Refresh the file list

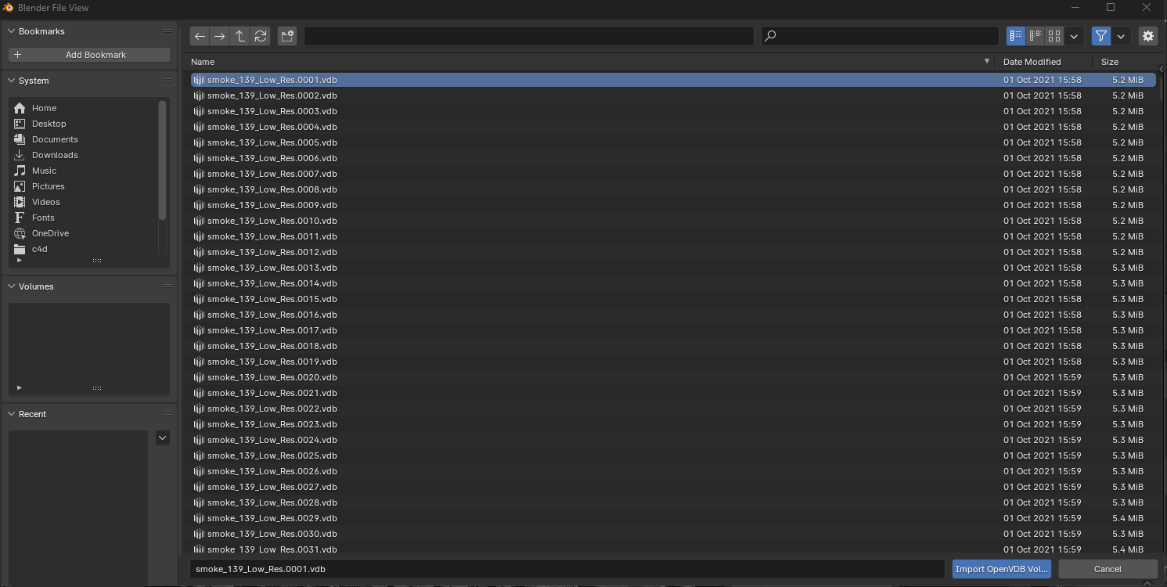(x=260, y=36)
